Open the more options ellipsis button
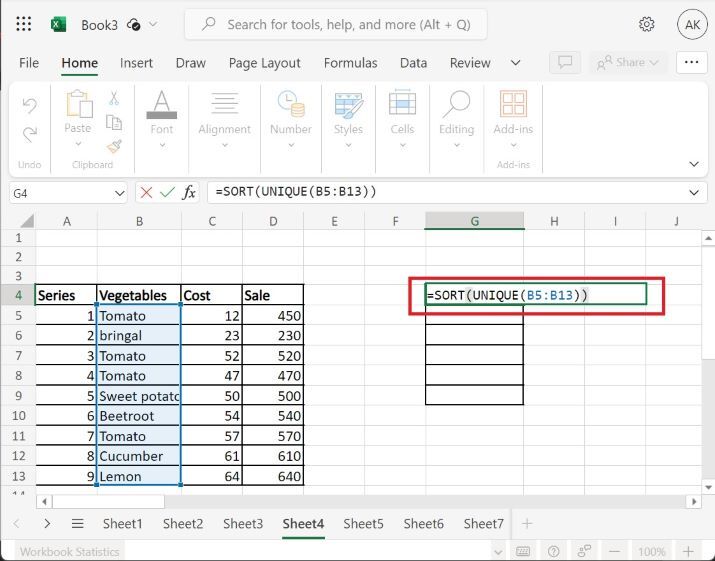Screen dimensions: 715x561 coord(691,62)
